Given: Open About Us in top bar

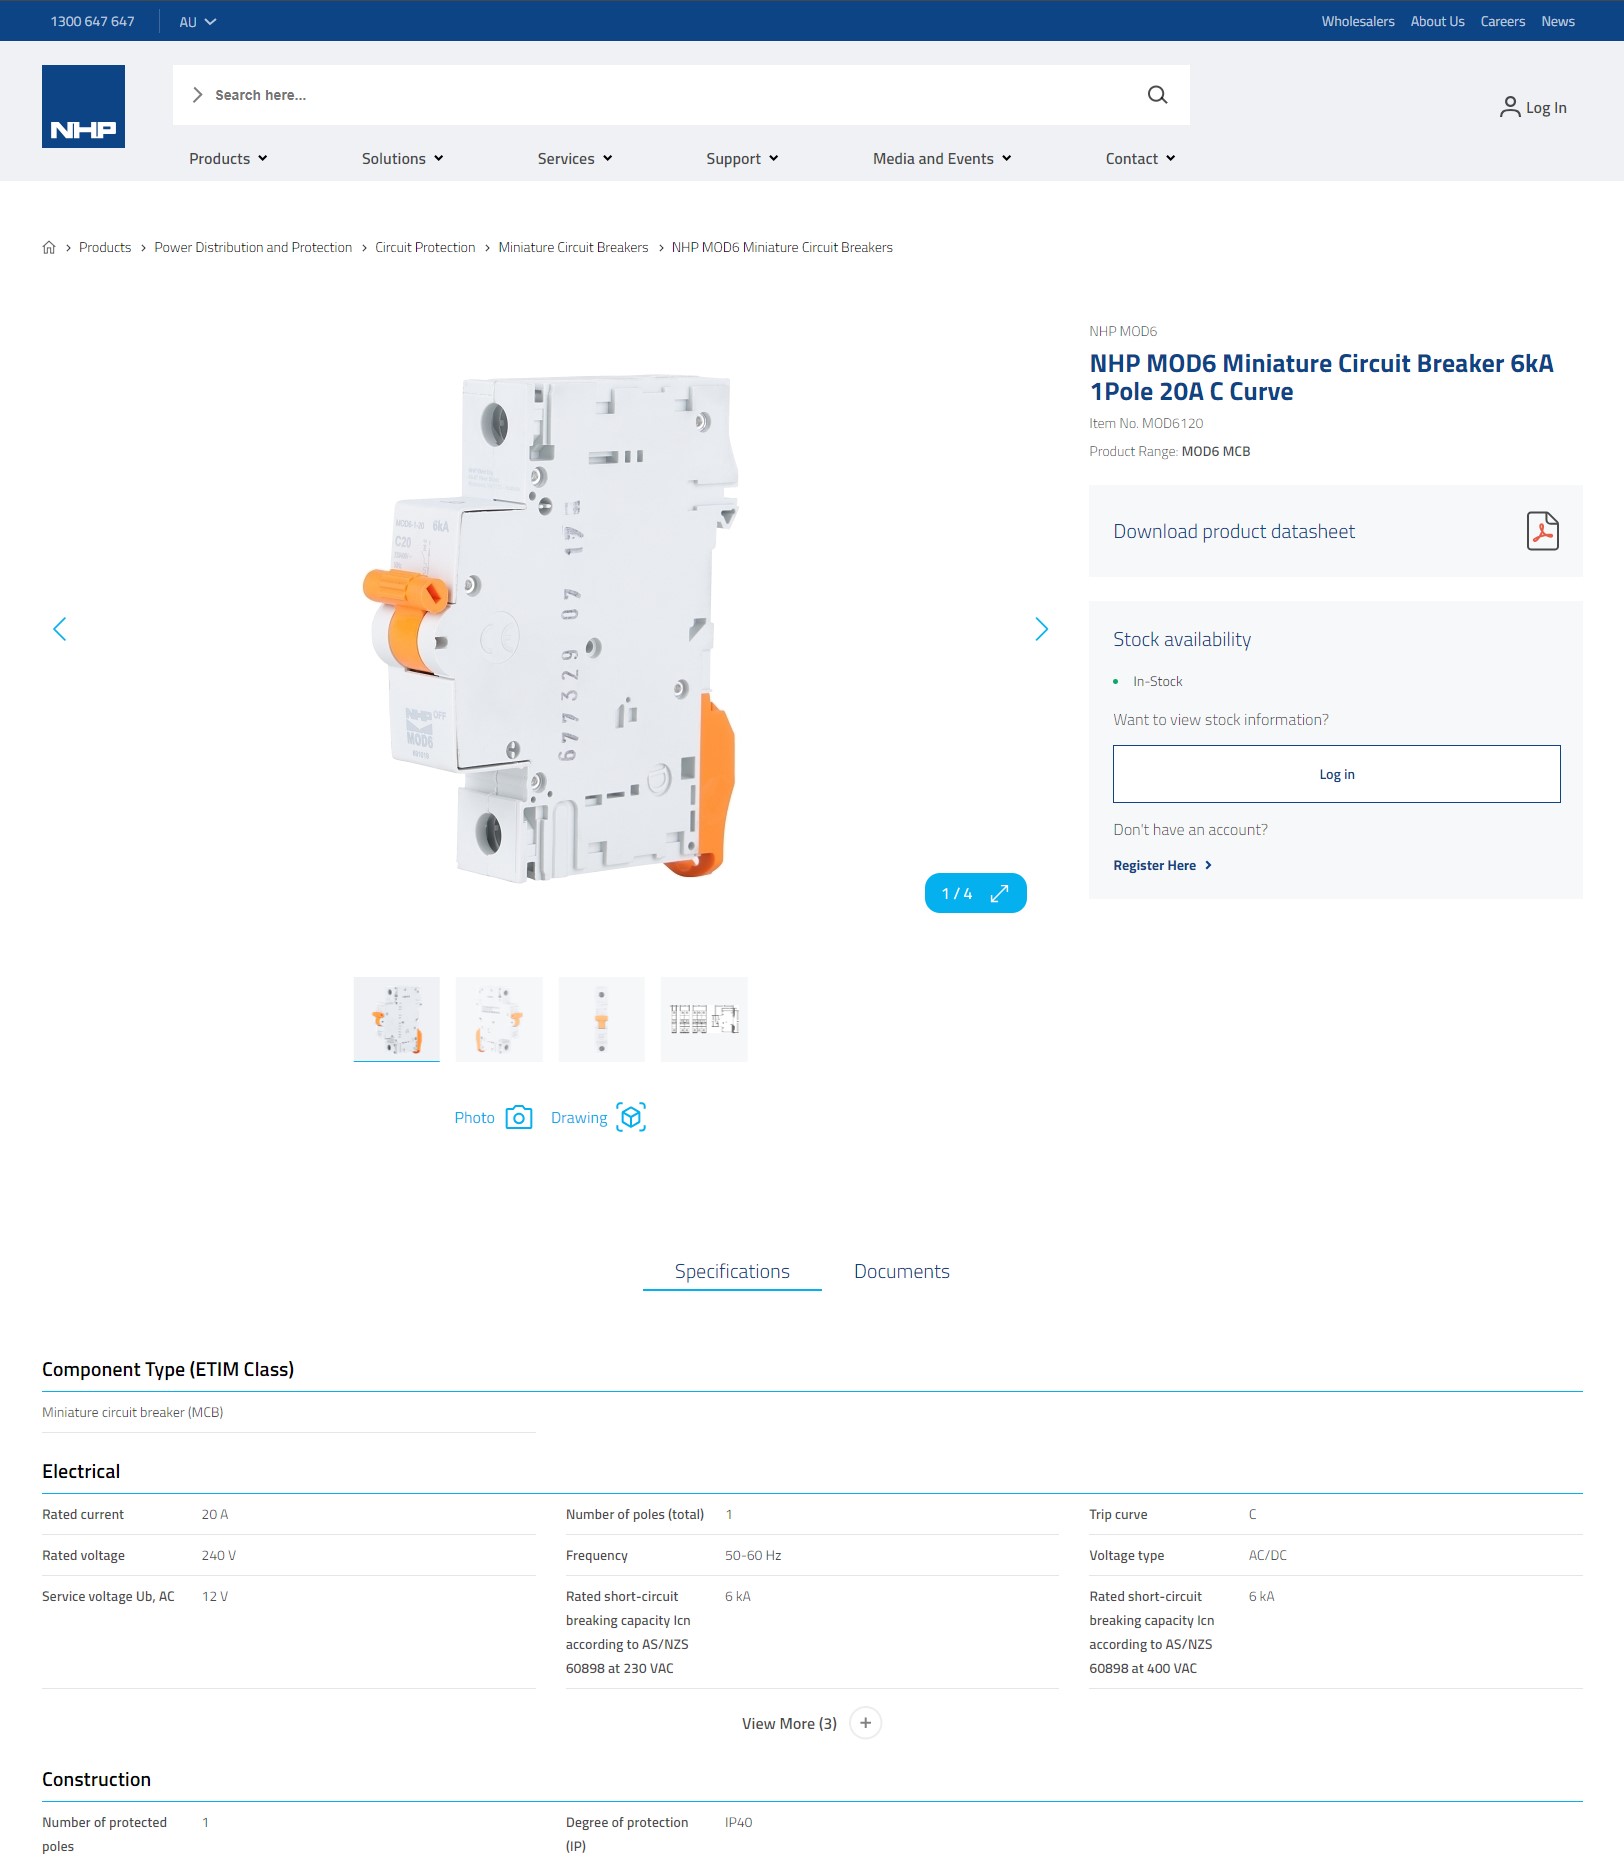Looking at the screenshot, I should click(1437, 21).
